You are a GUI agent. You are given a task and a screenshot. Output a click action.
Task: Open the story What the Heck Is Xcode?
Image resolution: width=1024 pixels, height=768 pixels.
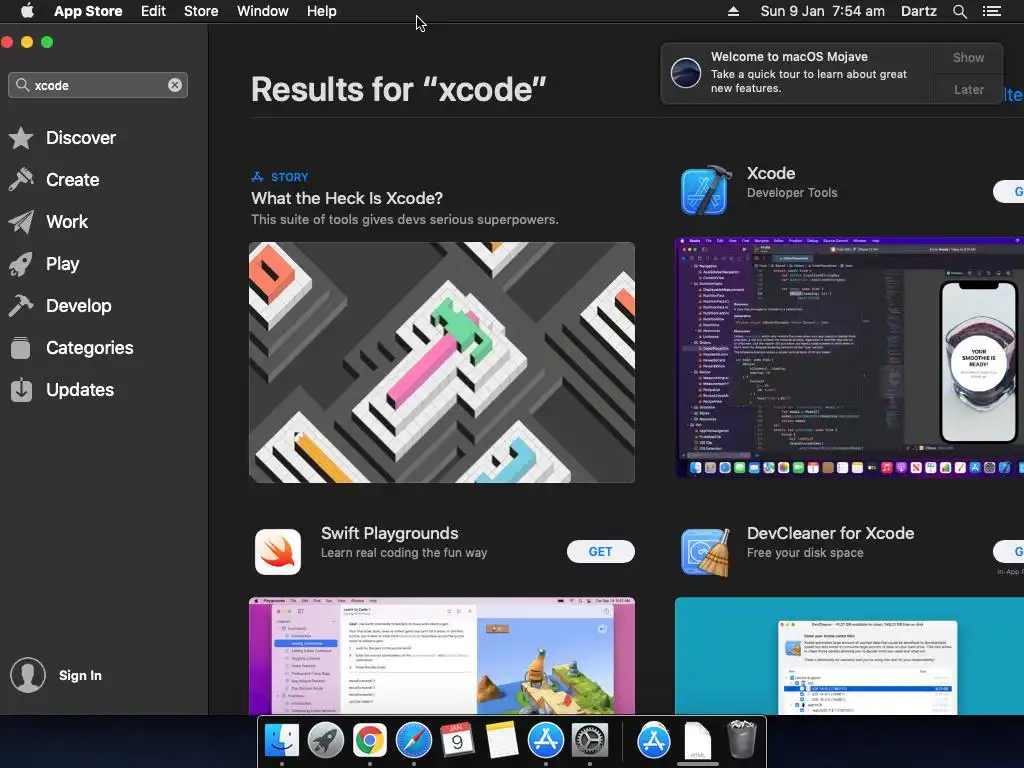click(347, 199)
